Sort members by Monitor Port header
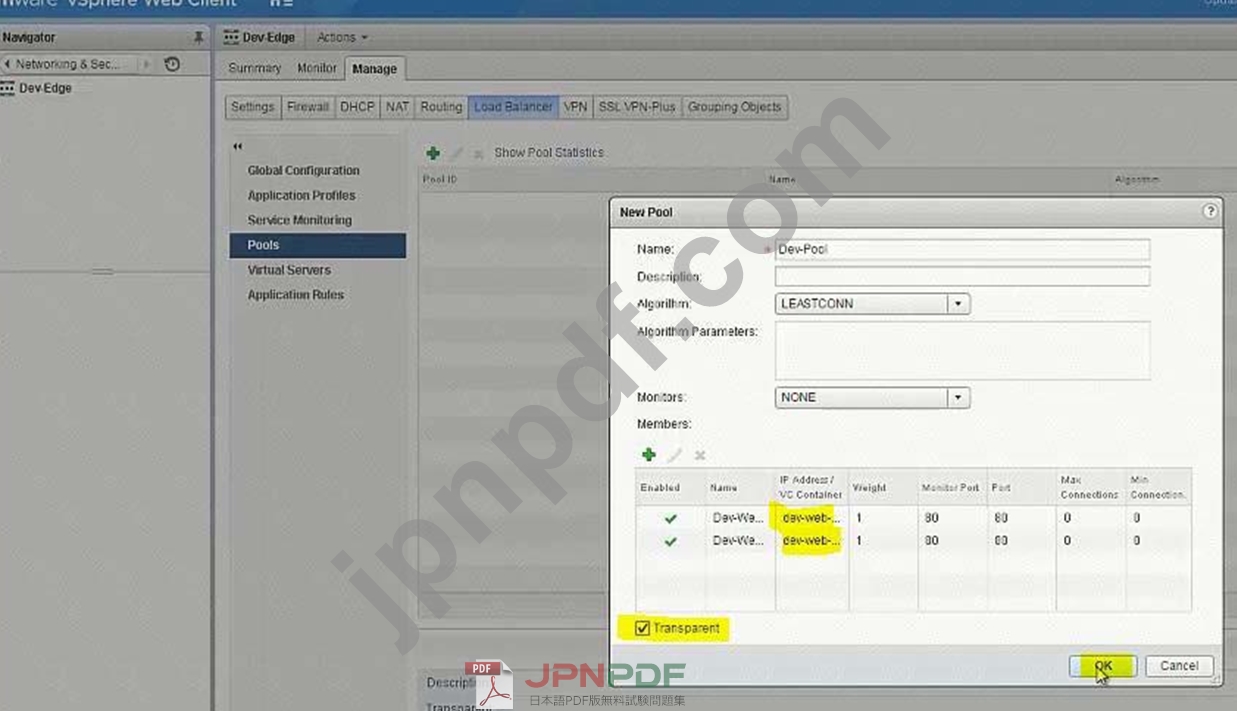The image size is (1237, 711). point(952,488)
